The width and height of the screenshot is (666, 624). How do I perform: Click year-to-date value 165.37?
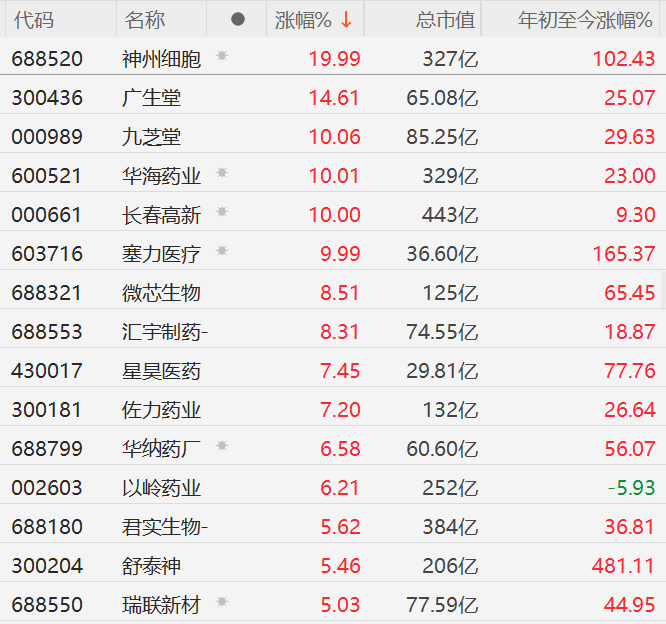point(624,254)
